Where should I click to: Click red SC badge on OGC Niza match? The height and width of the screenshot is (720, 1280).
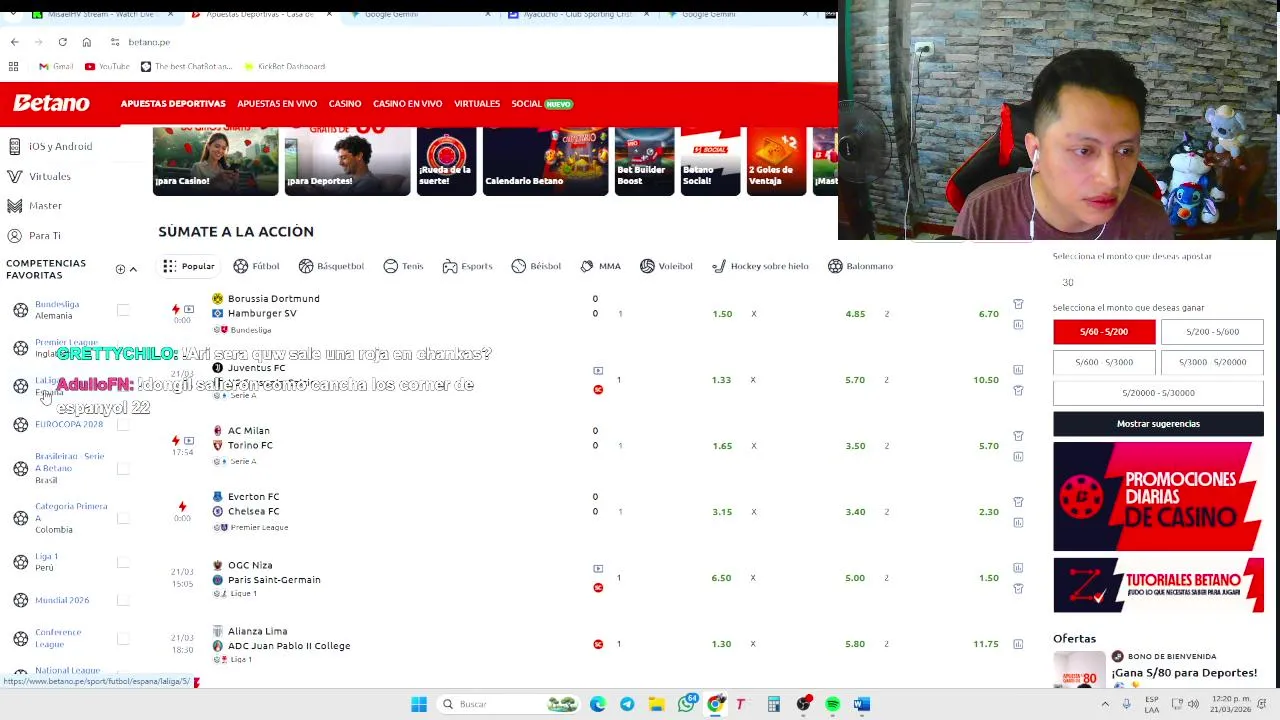pos(598,587)
